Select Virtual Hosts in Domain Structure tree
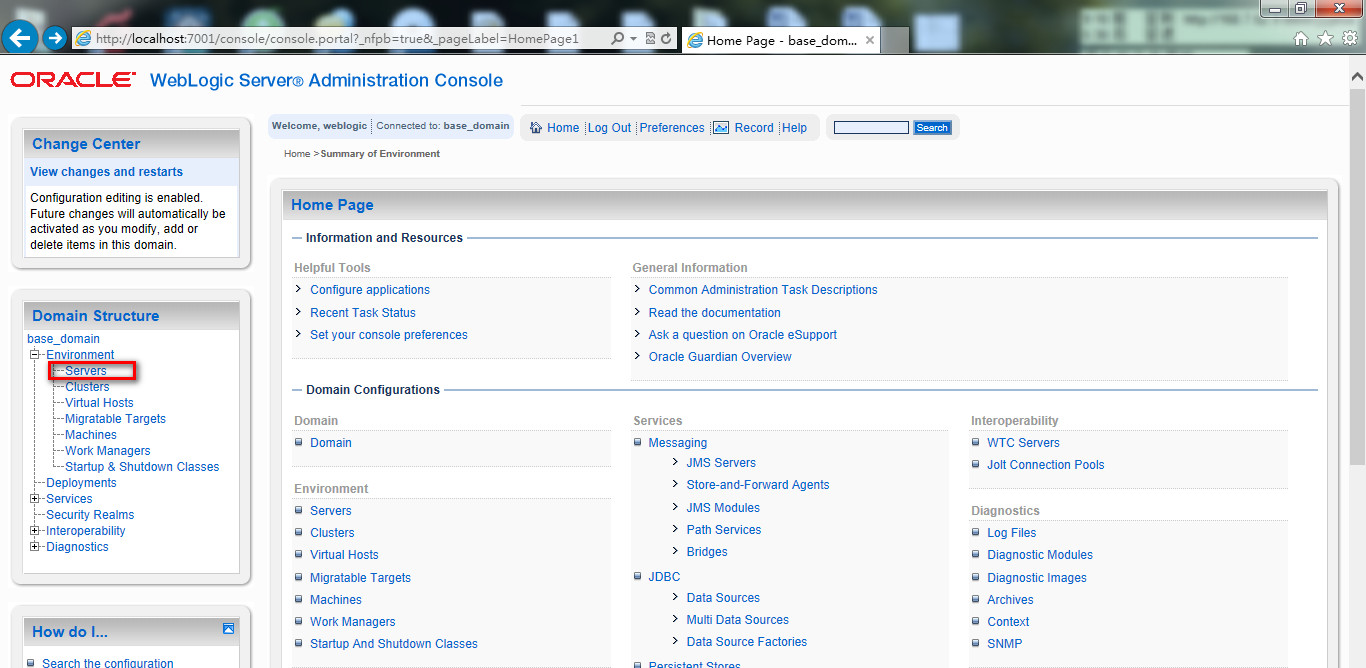 [x=99, y=403]
